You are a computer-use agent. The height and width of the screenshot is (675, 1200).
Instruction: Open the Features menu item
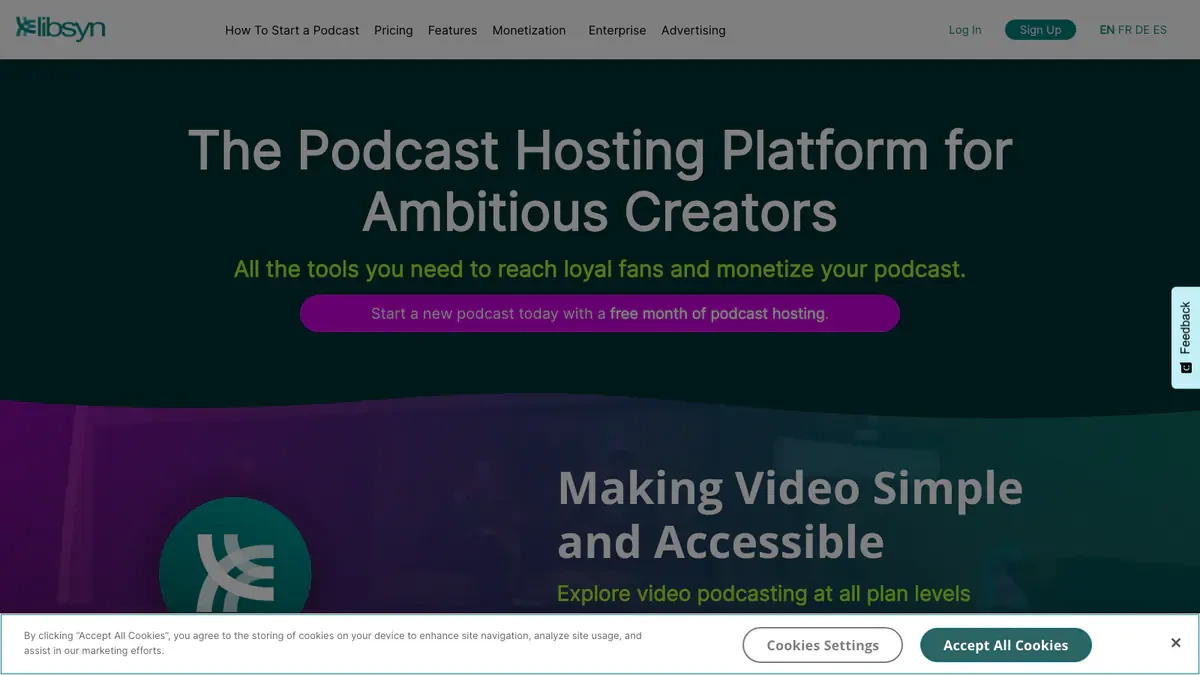(x=452, y=30)
